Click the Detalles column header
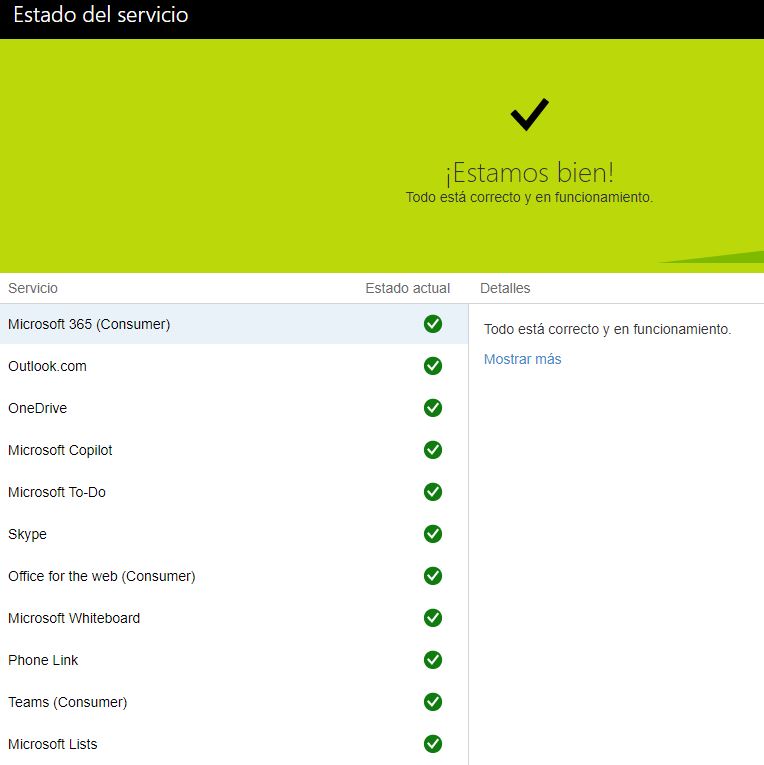Viewport: 764px width, 765px height. click(x=505, y=288)
